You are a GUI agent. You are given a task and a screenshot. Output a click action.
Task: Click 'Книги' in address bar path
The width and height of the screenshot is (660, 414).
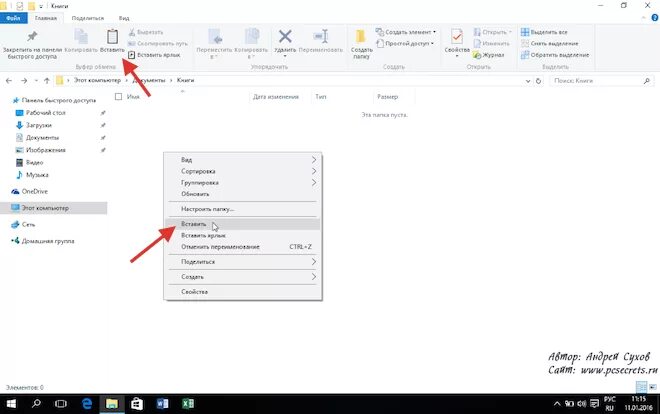(185, 80)
